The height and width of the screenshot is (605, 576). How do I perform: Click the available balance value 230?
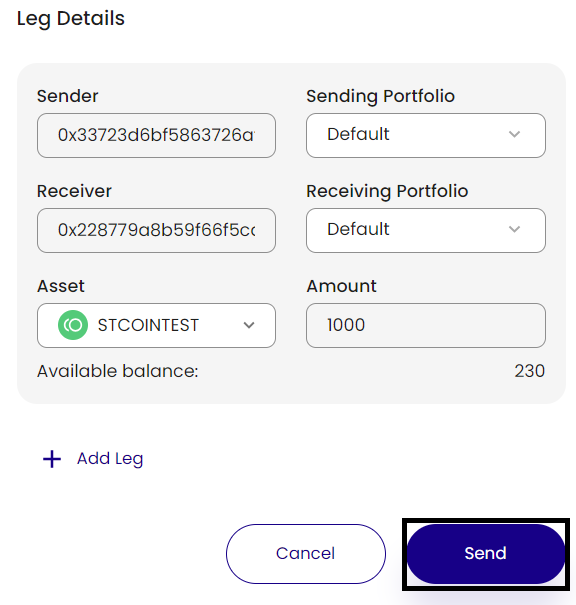[529, 371]
